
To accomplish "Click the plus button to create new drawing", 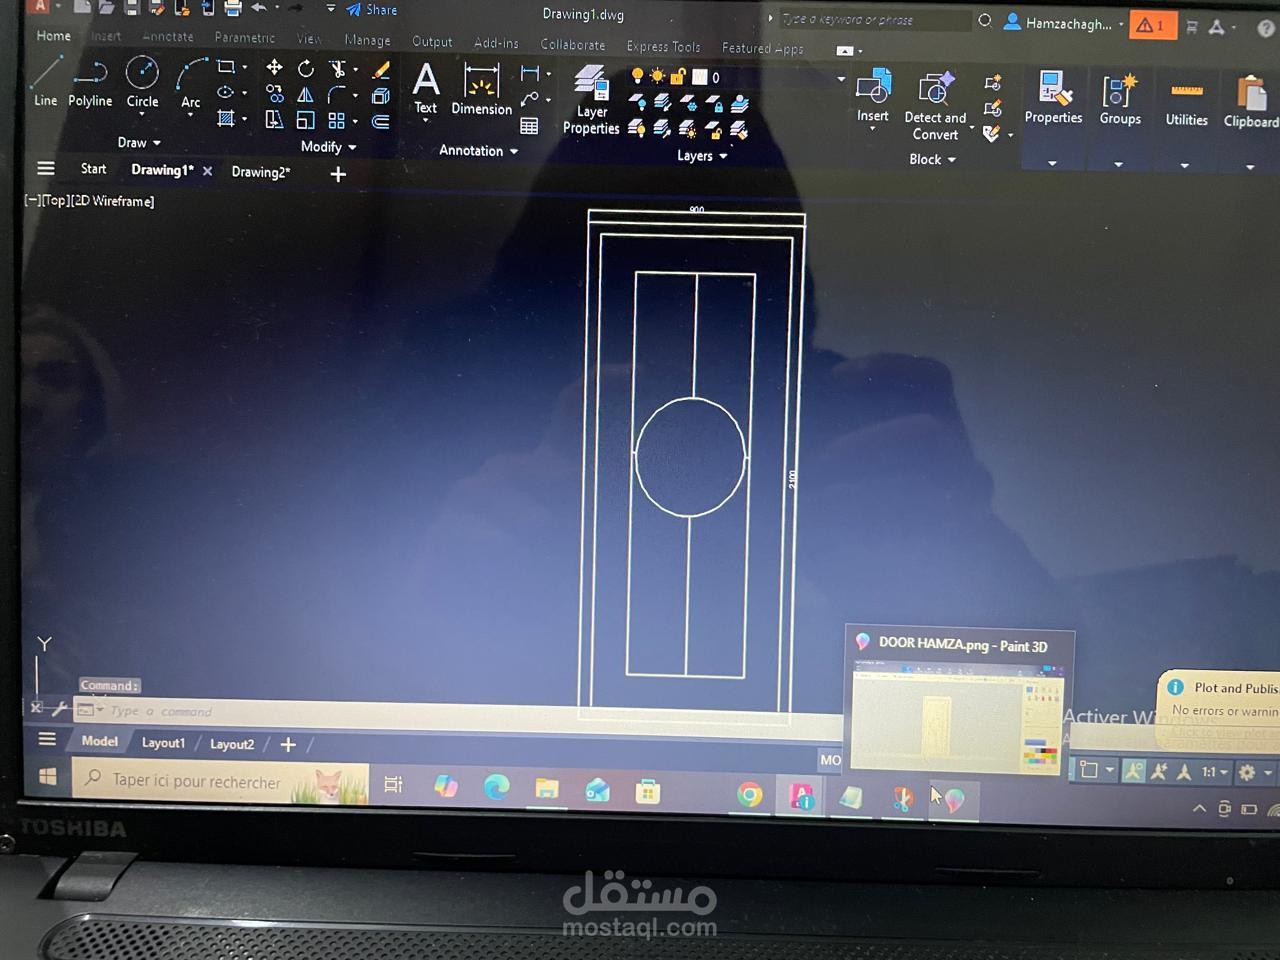I will pyautogui.click(x=337, y=174).
